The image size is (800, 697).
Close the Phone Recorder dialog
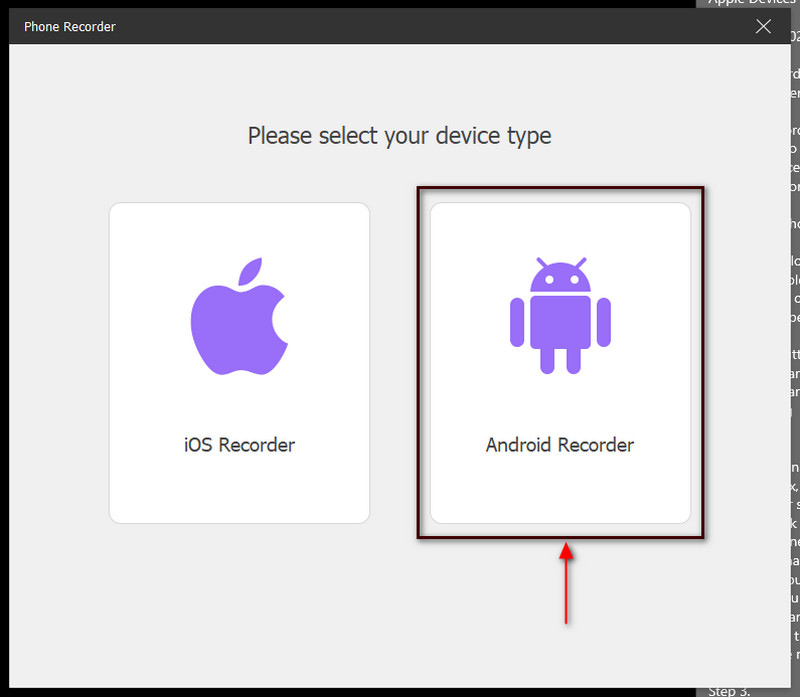pyautogui.click(x=763, y=27)
